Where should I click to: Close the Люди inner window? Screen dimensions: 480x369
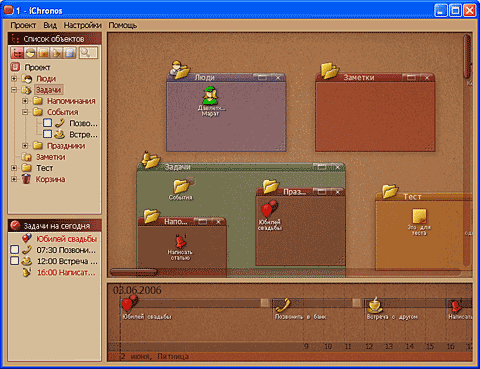pyautogui.click(x=278, y=77)
